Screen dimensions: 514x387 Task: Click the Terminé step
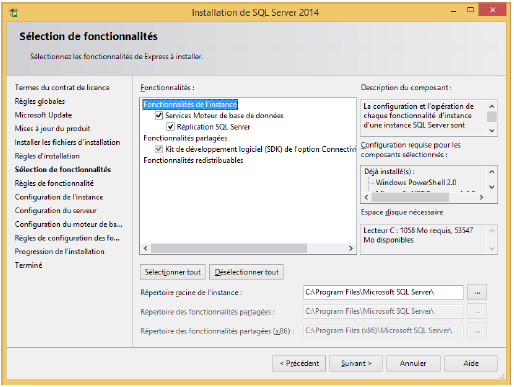[28, 265]
